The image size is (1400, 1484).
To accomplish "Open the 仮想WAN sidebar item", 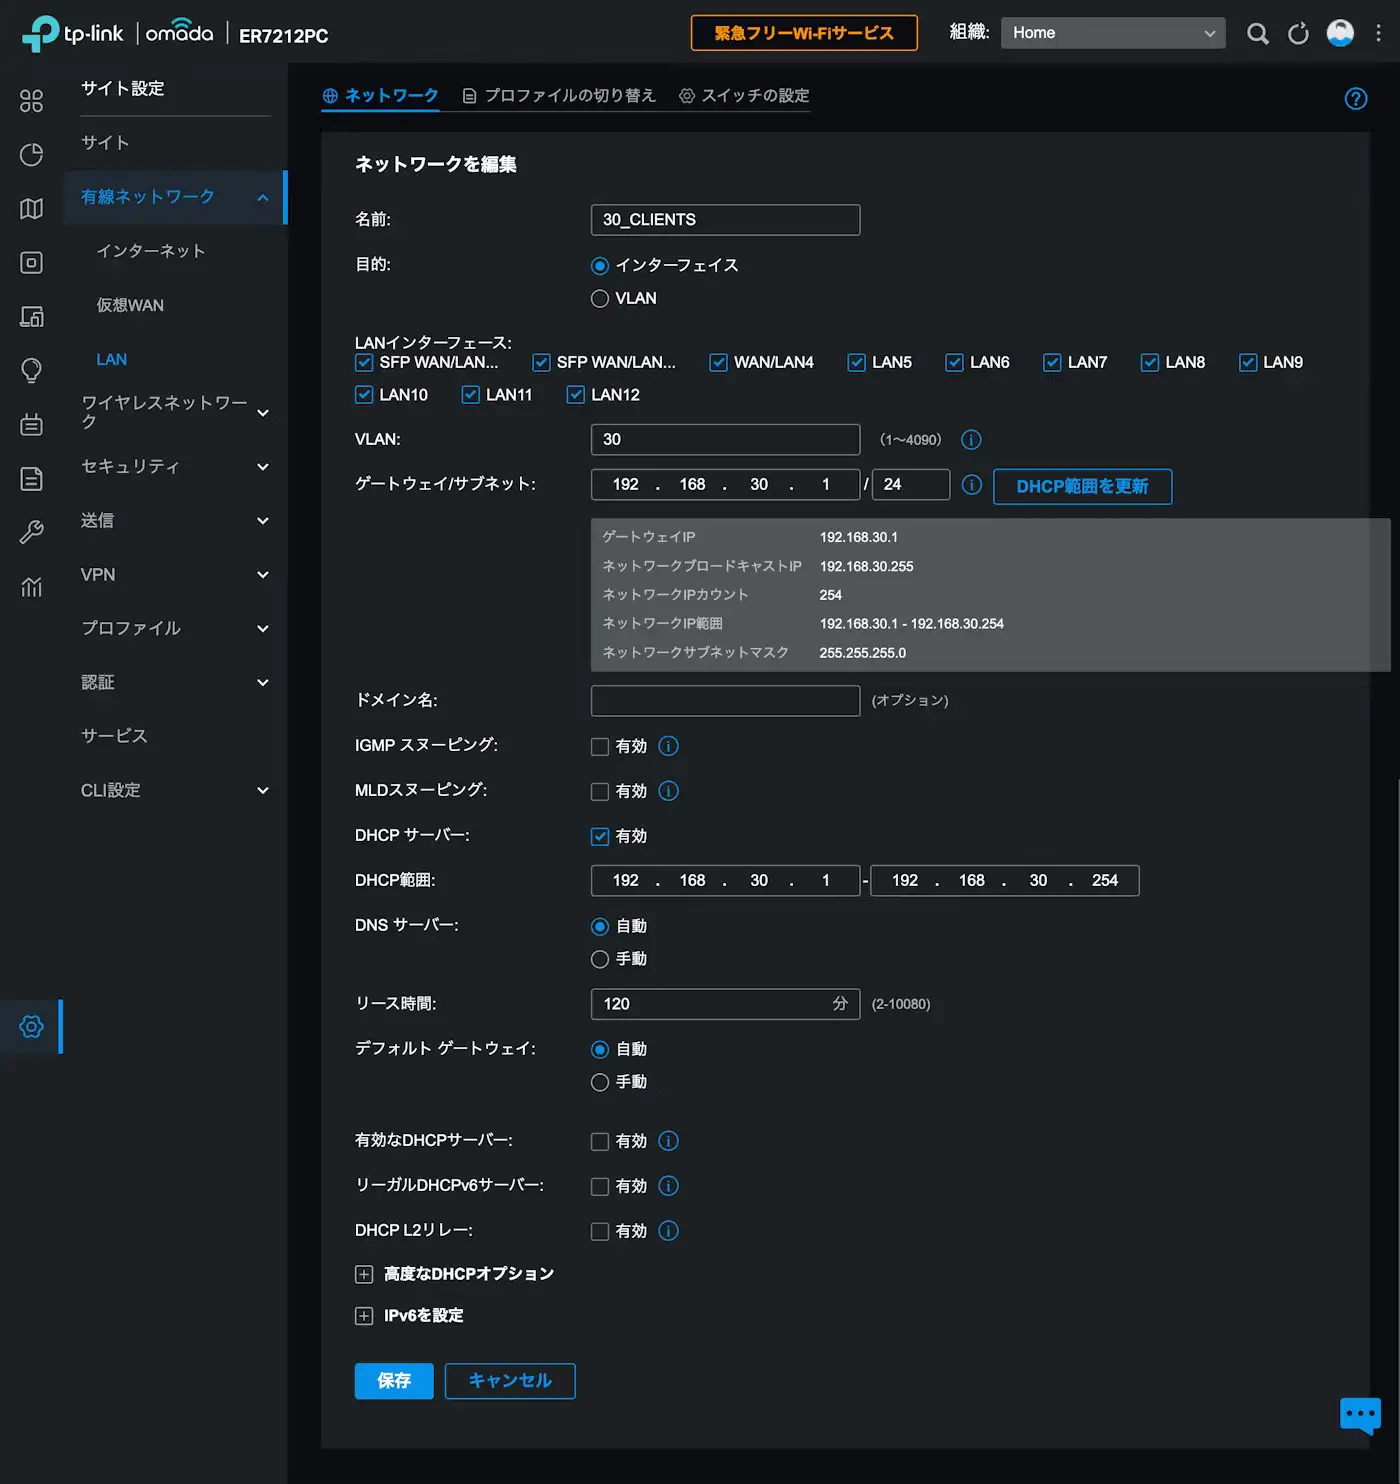I will click(130, 305).
